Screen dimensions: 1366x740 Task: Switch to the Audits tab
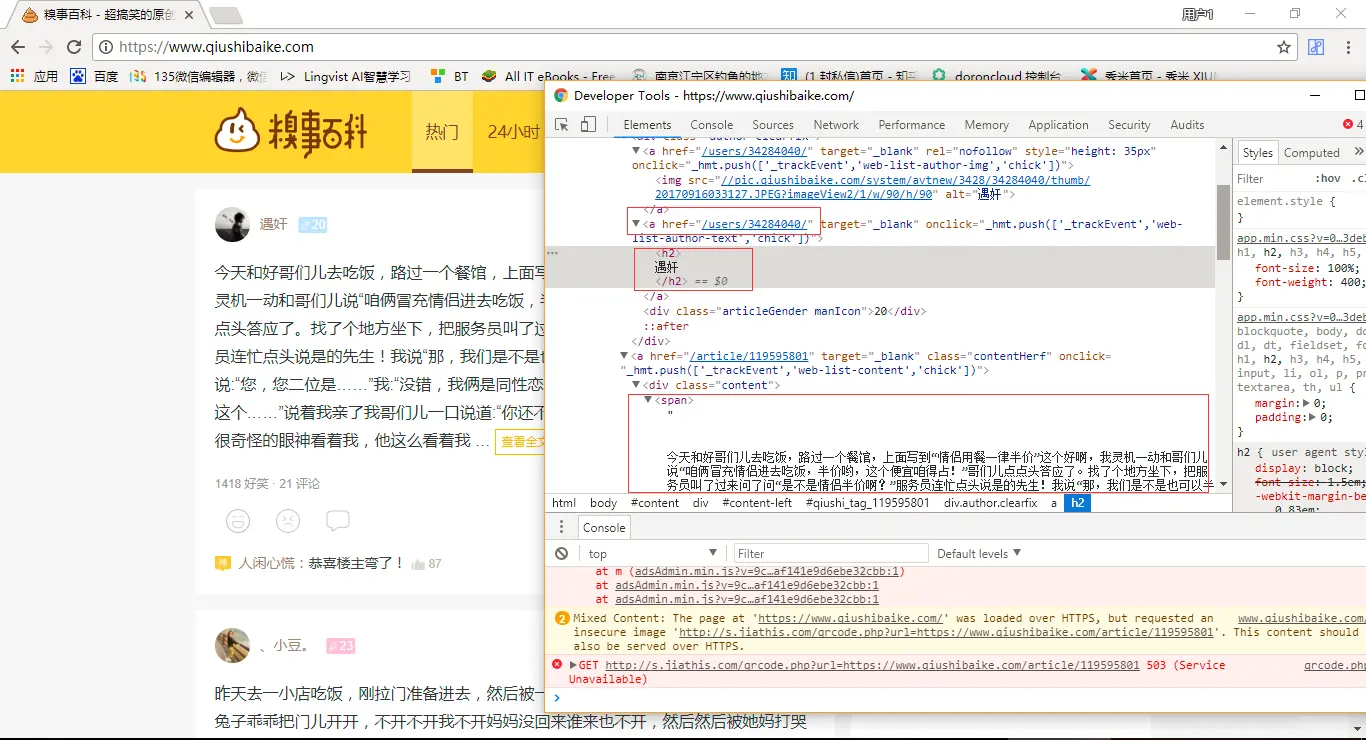(x=1187, y=125)
